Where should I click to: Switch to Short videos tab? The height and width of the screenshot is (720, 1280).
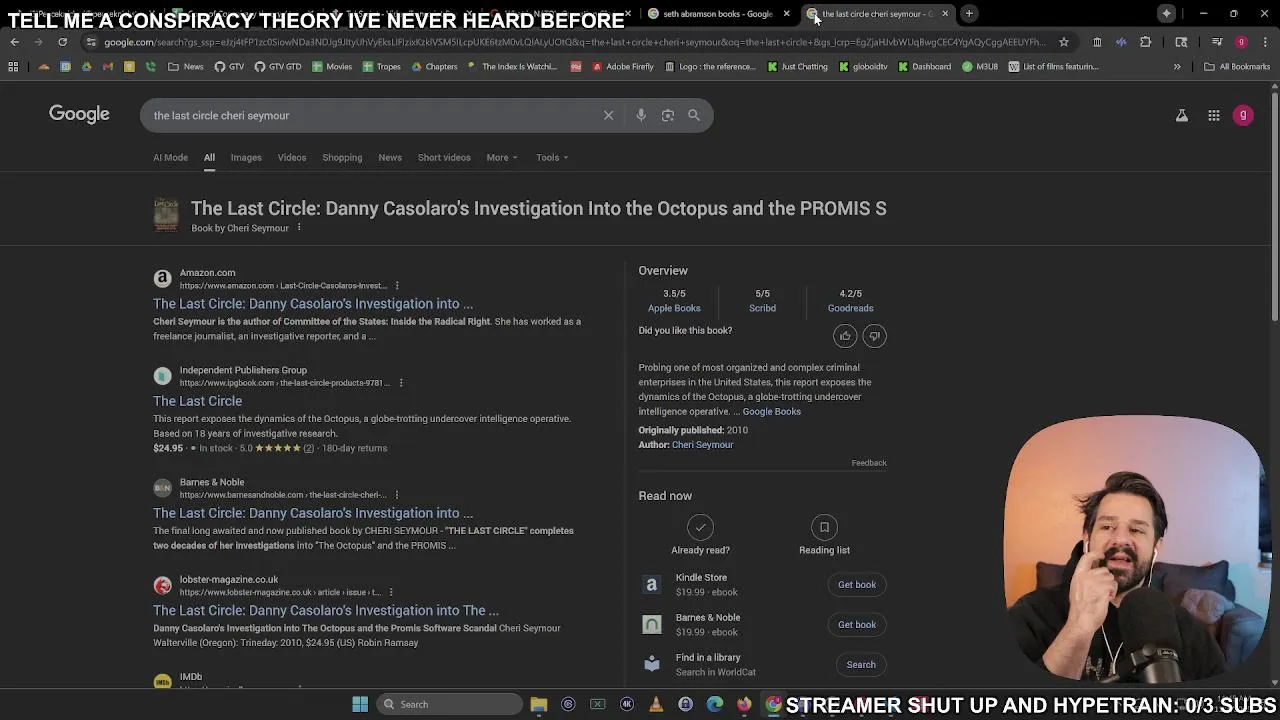coord(444,157)
